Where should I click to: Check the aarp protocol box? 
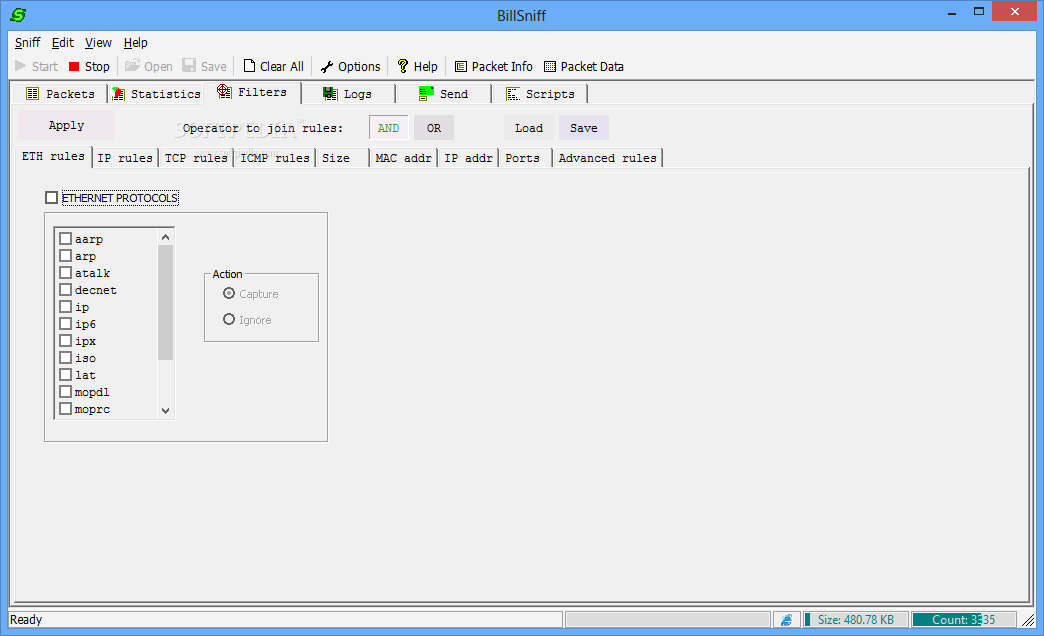65,238
